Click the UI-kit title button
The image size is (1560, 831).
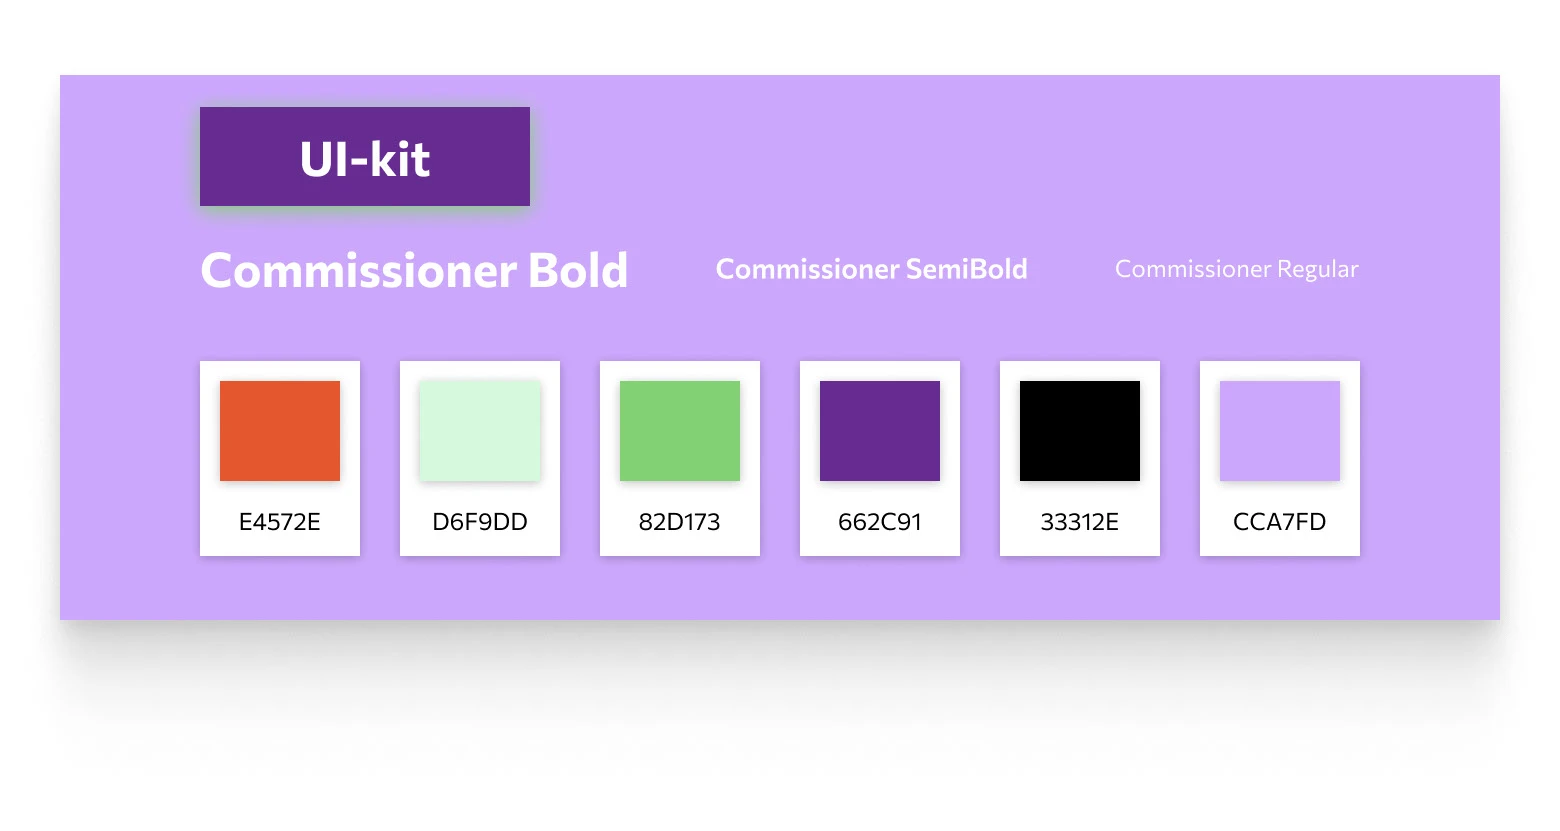point(365,157)
